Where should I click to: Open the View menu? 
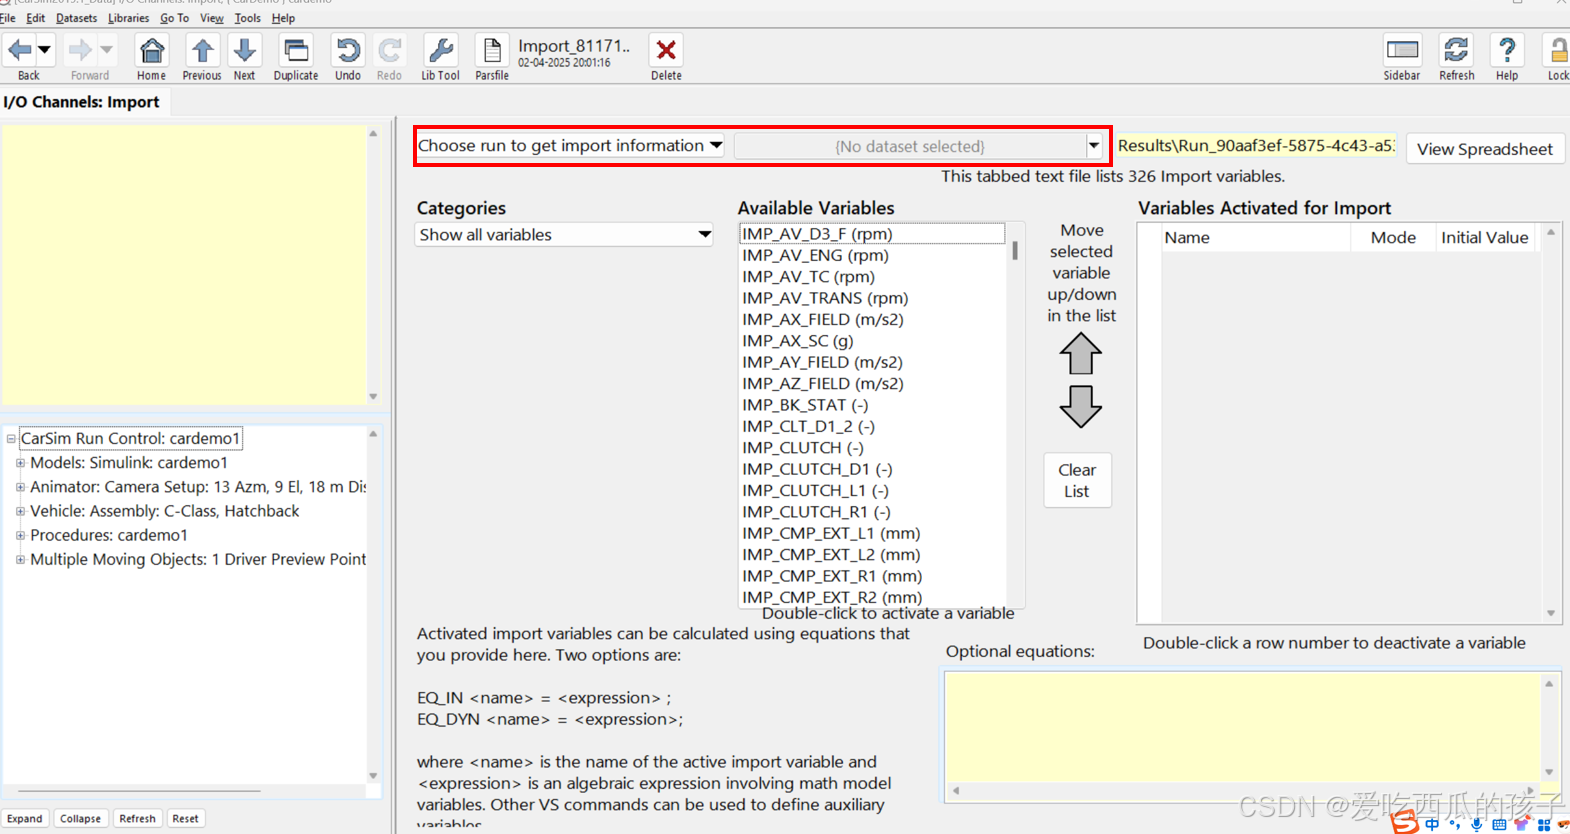(x=211, y=18)
